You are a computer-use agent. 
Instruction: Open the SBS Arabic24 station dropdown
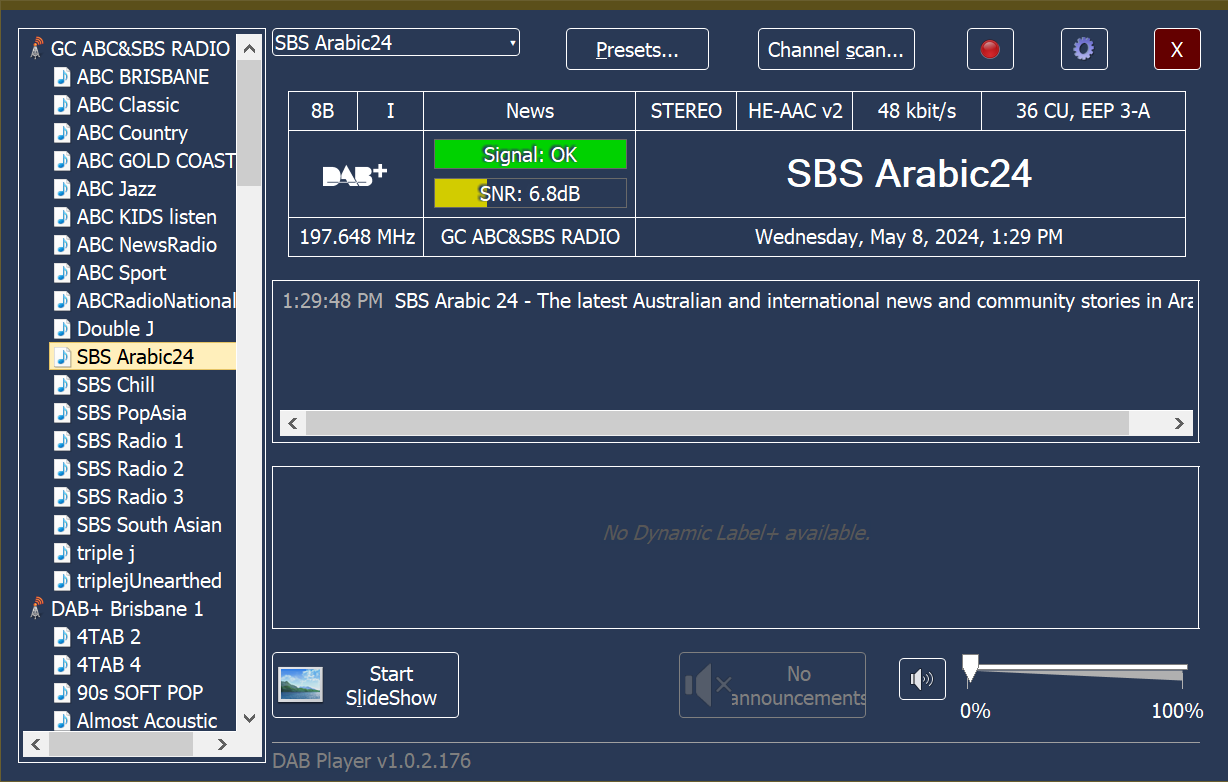[x=396, y=43]
